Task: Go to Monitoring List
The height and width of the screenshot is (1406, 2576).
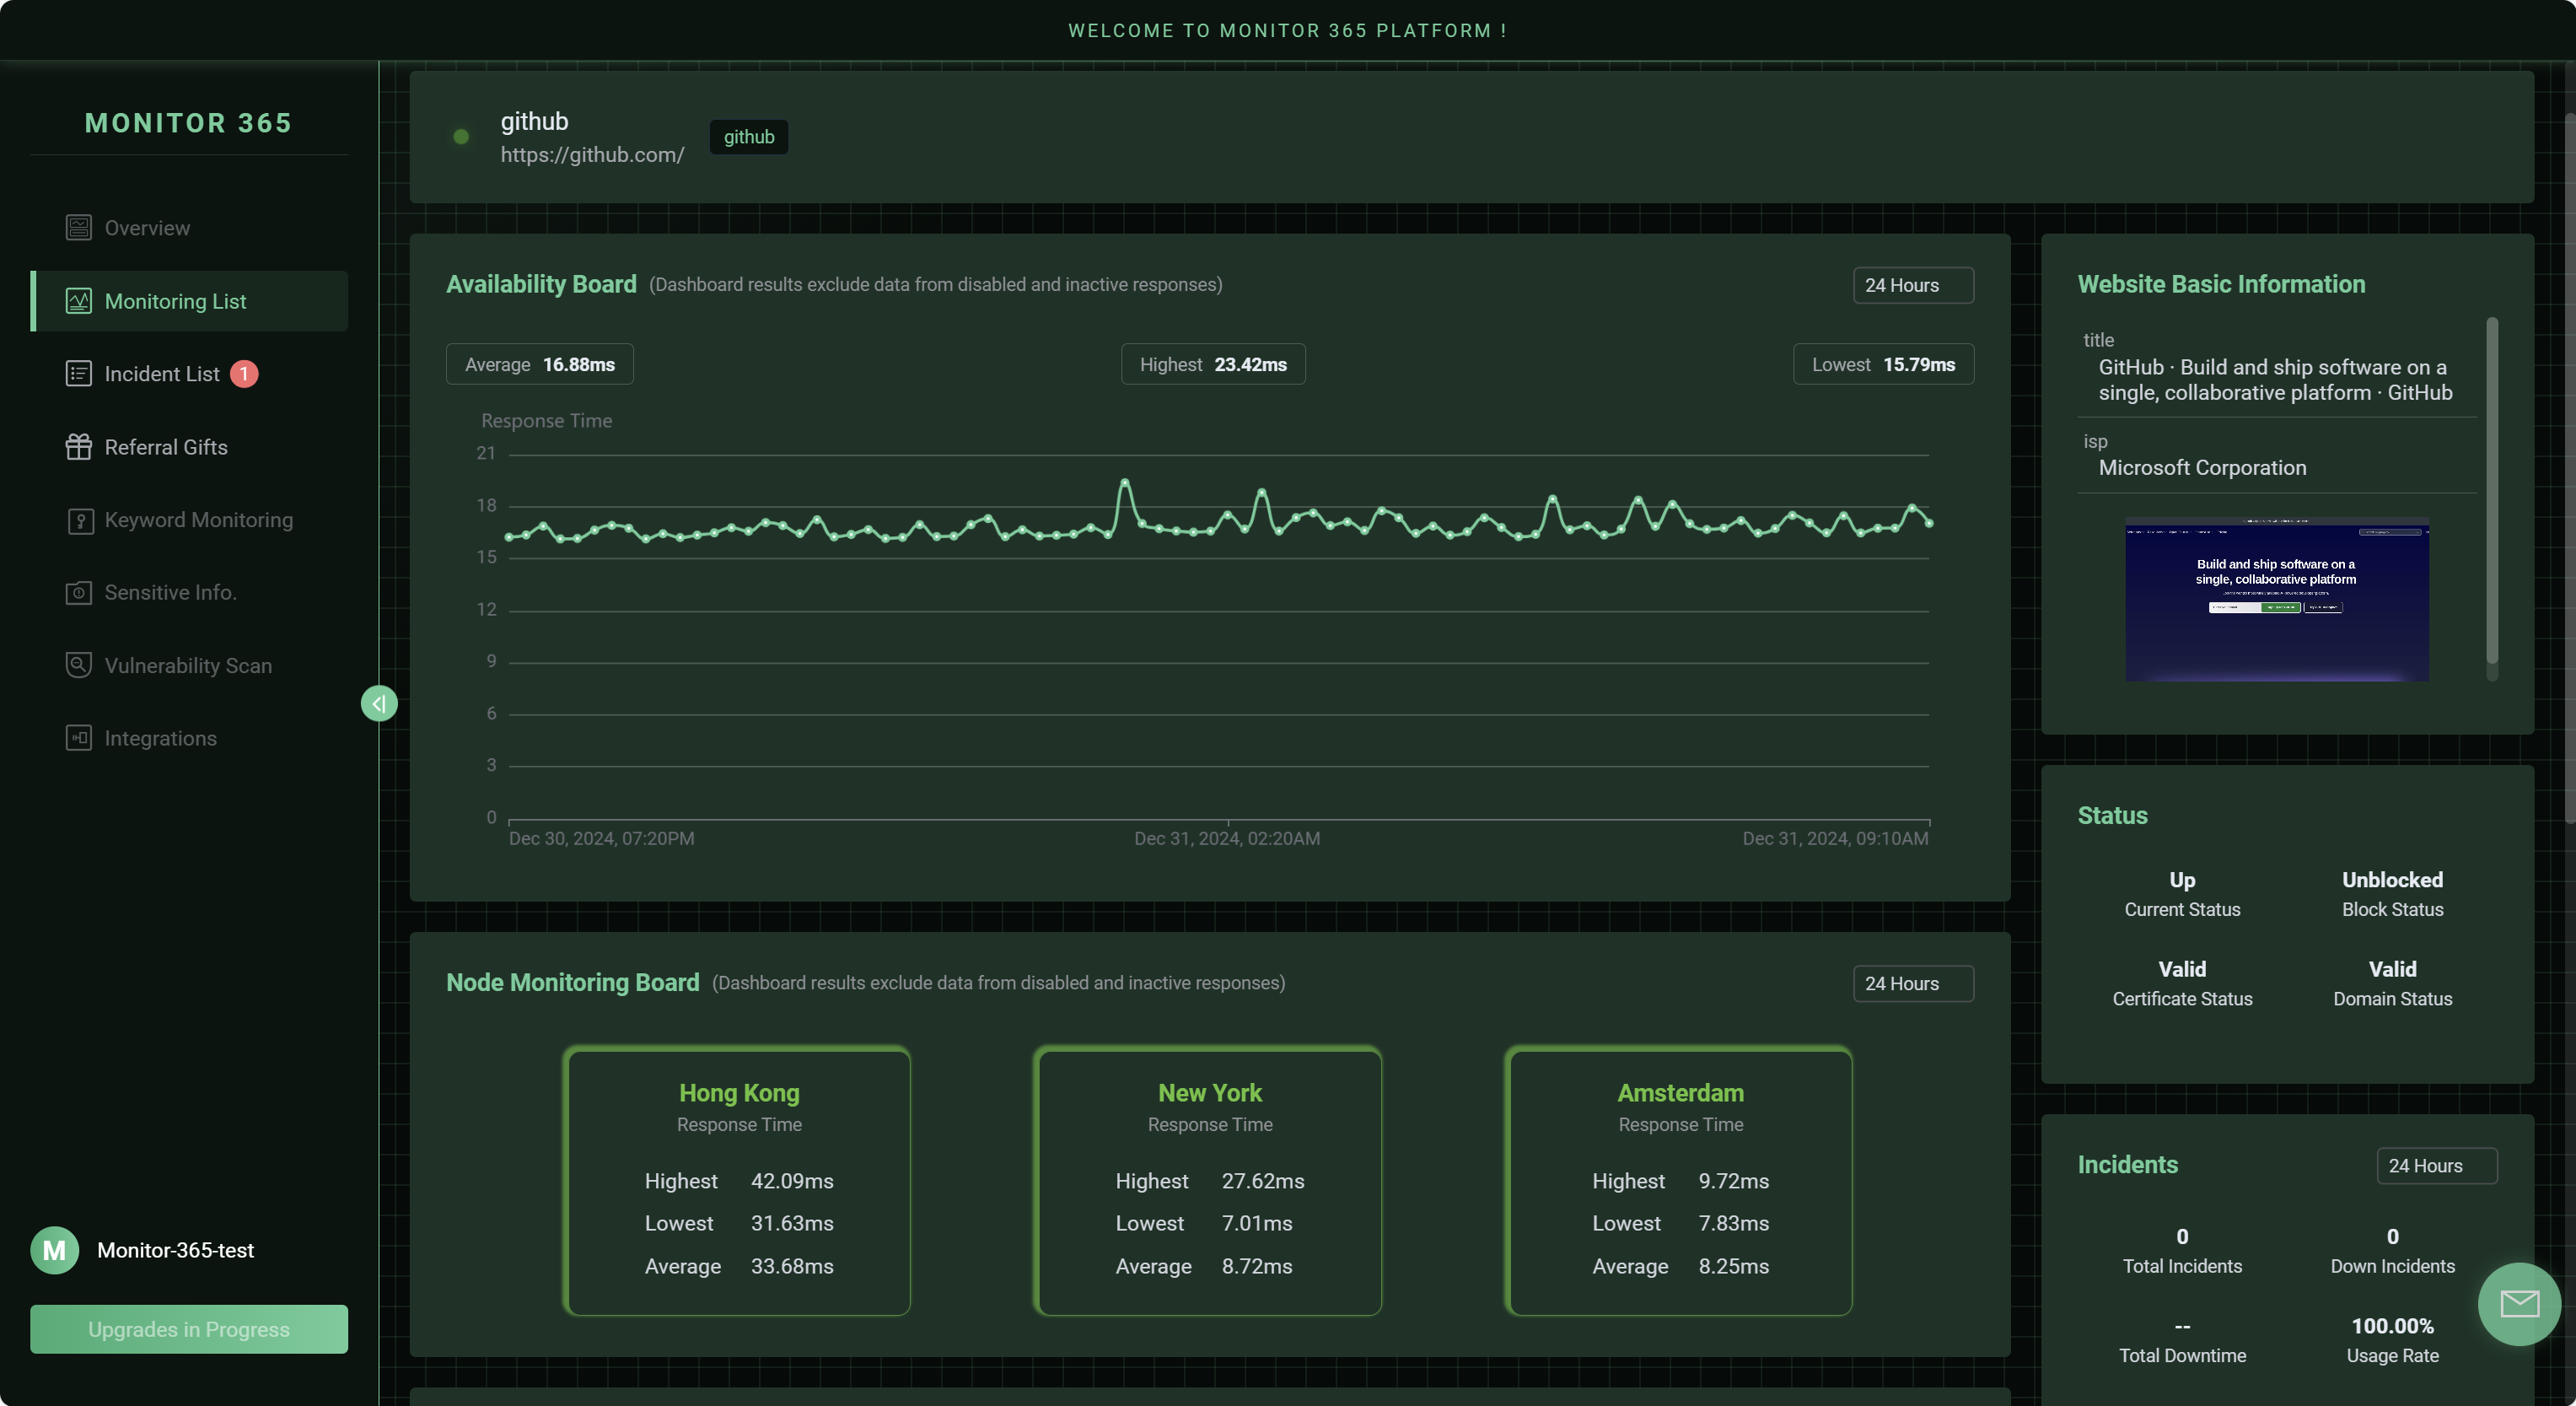Action: pos(189,301)
